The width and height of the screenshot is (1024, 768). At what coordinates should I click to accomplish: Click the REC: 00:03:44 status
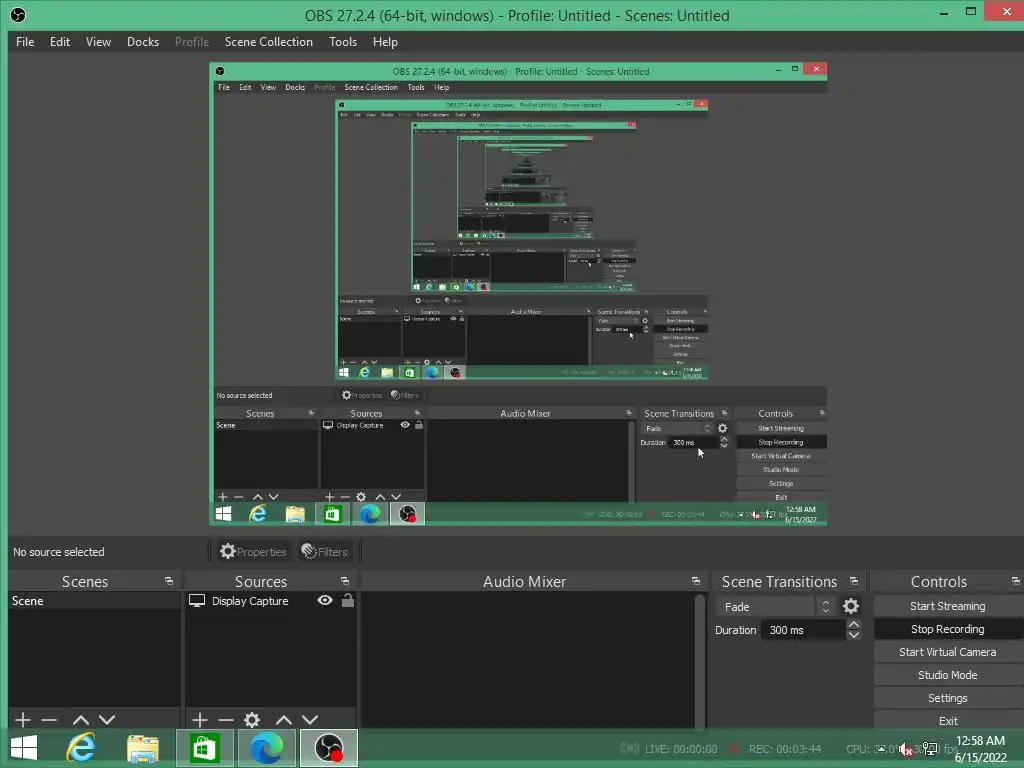[x=784, y=749]
